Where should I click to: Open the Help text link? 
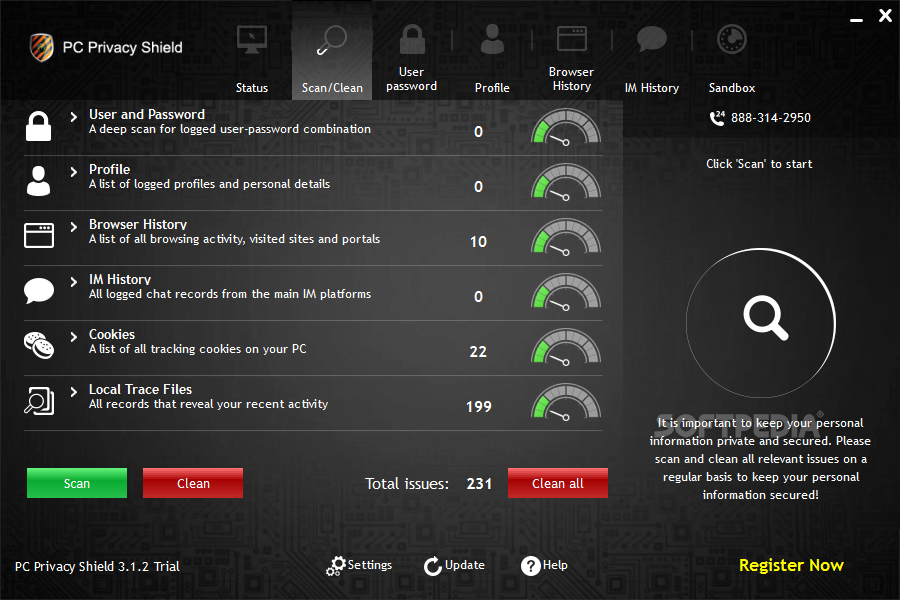coord(555,565)
